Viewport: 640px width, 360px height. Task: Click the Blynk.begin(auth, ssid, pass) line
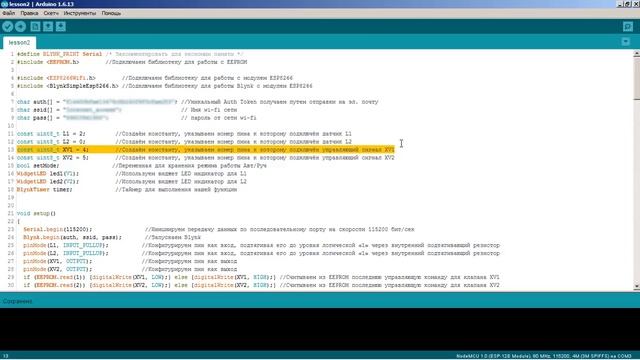(x=112, y=237)
